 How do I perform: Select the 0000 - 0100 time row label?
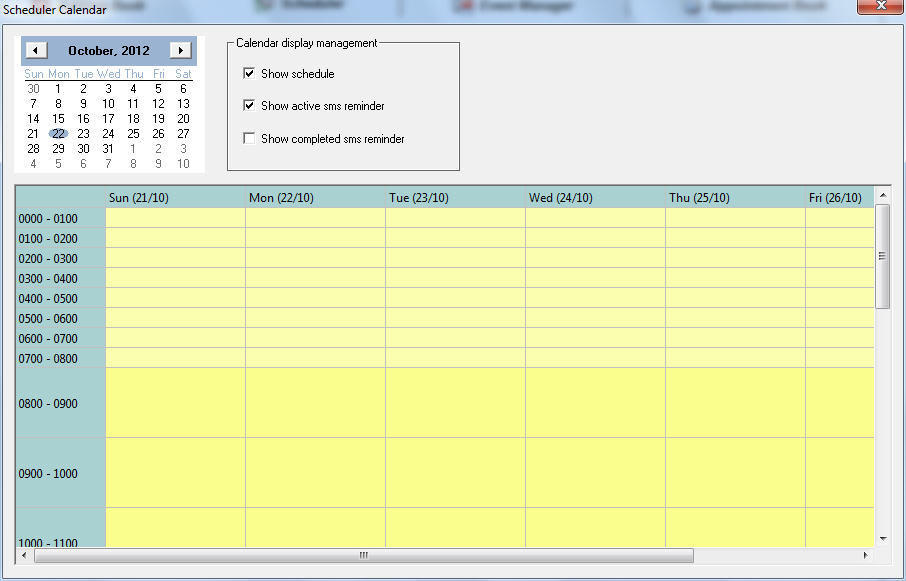(x=60, y=218)
